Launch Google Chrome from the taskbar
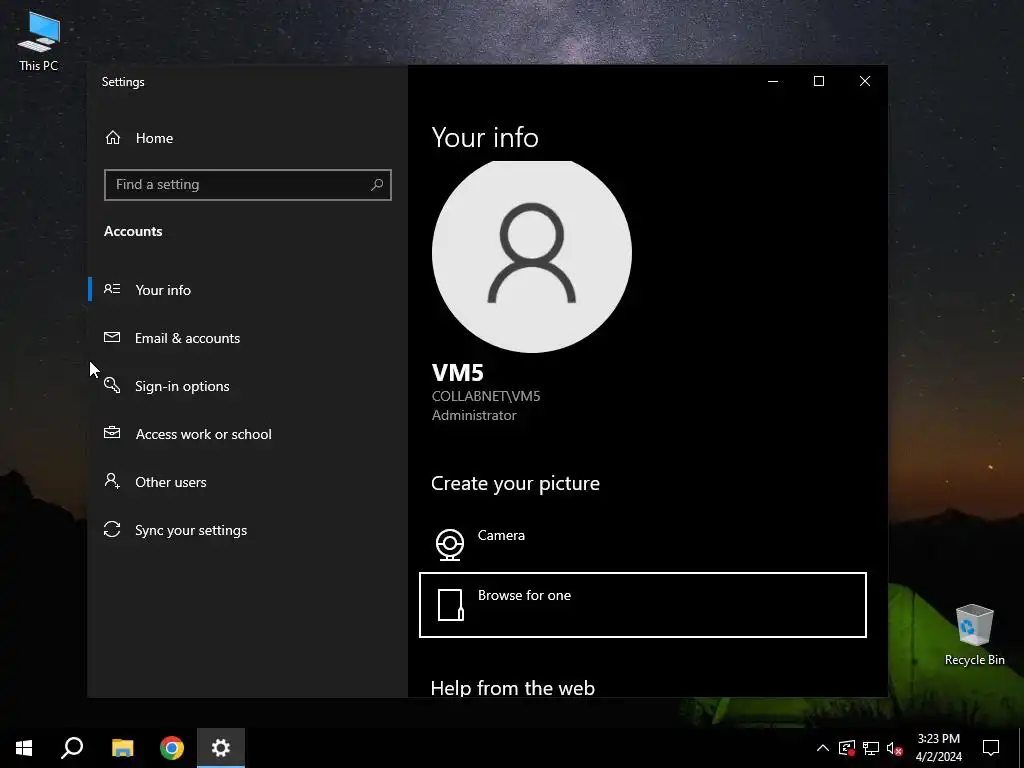The width and height of the screenshot is (1024, 768). tap(172, 748)
